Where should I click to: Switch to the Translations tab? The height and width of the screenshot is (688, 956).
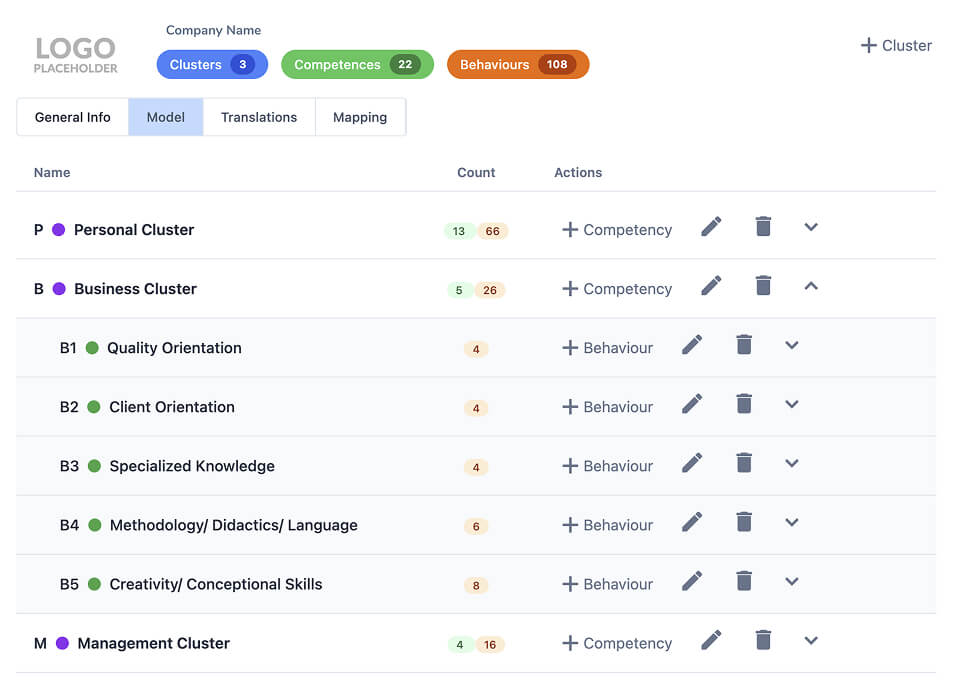pyautogui.click(x=259, y=117)
